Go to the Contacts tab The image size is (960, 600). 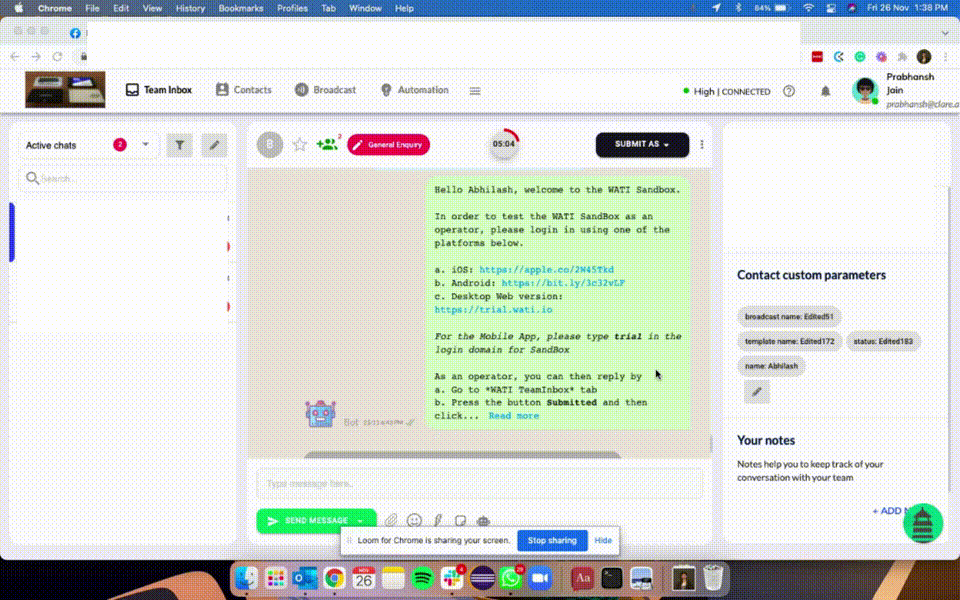[243, 90]
